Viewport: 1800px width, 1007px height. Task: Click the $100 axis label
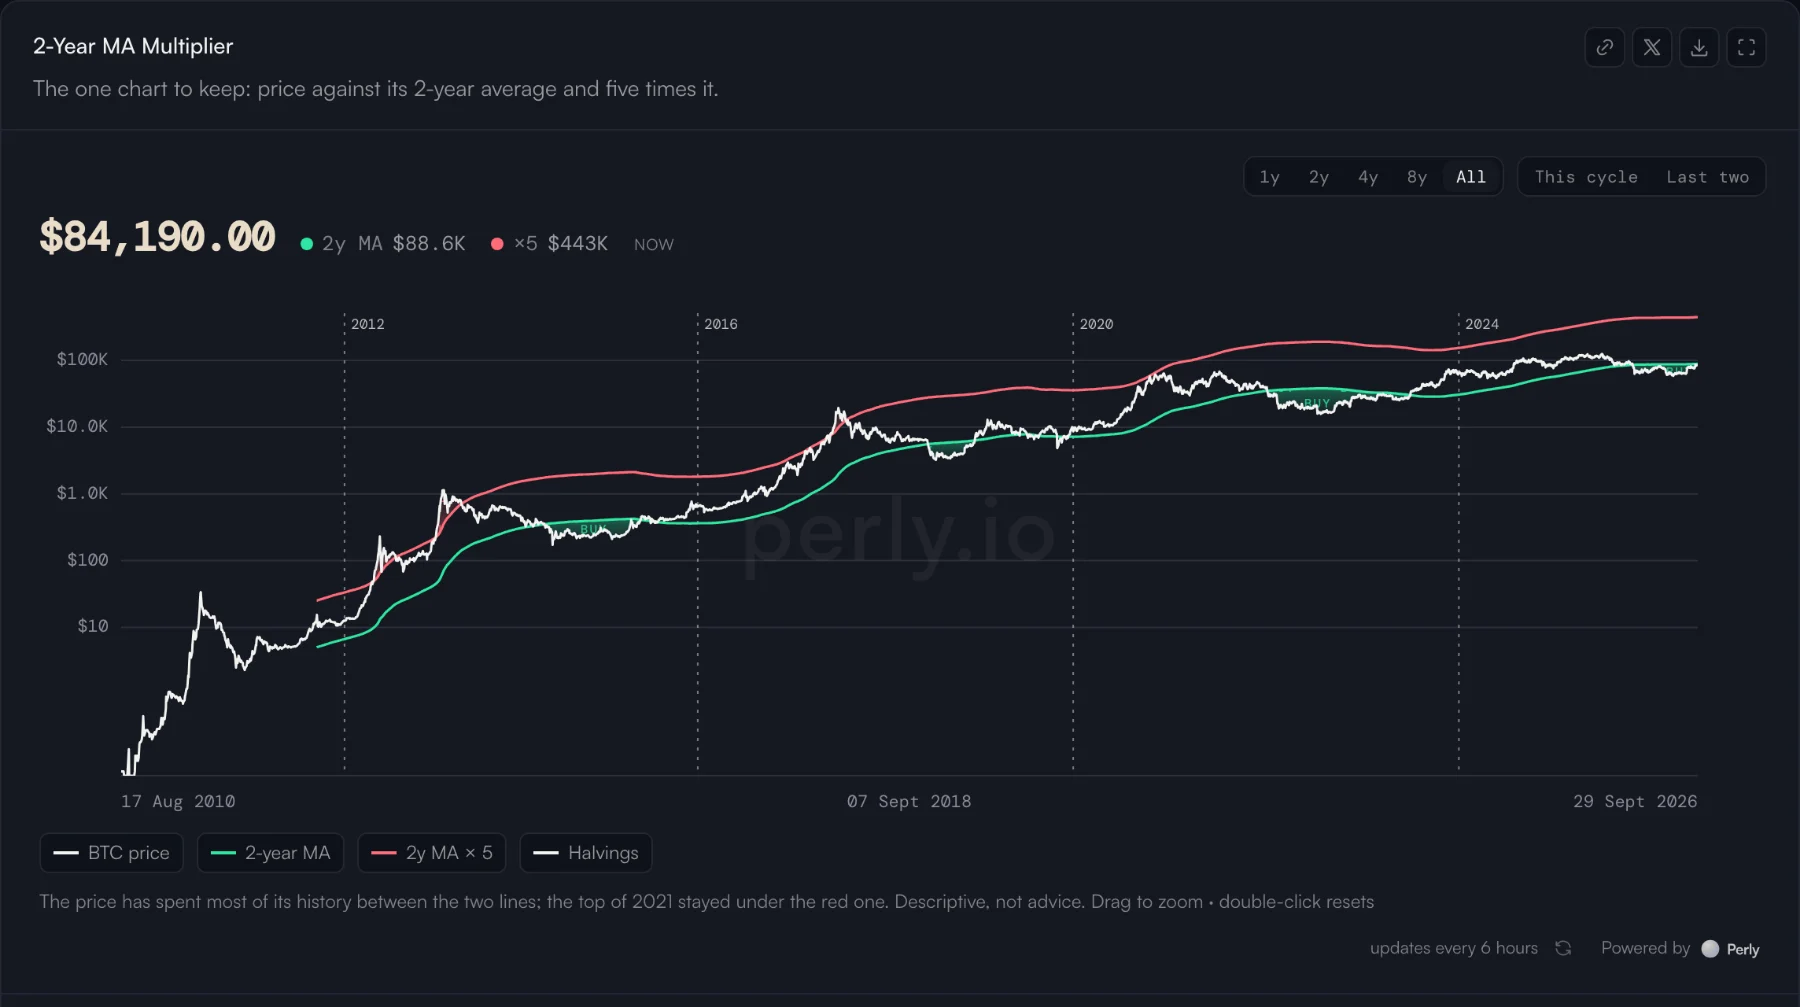87,560
